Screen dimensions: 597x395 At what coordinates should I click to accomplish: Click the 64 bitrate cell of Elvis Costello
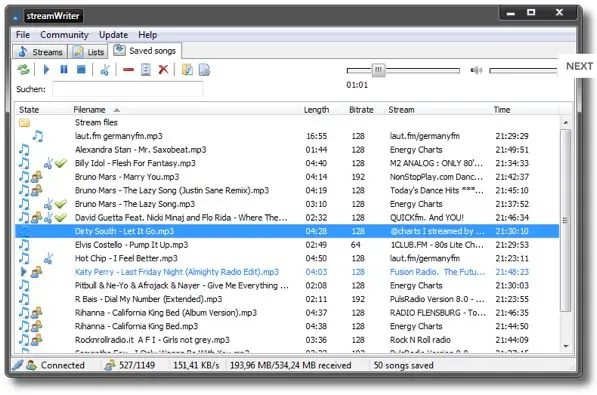point(356,245)
